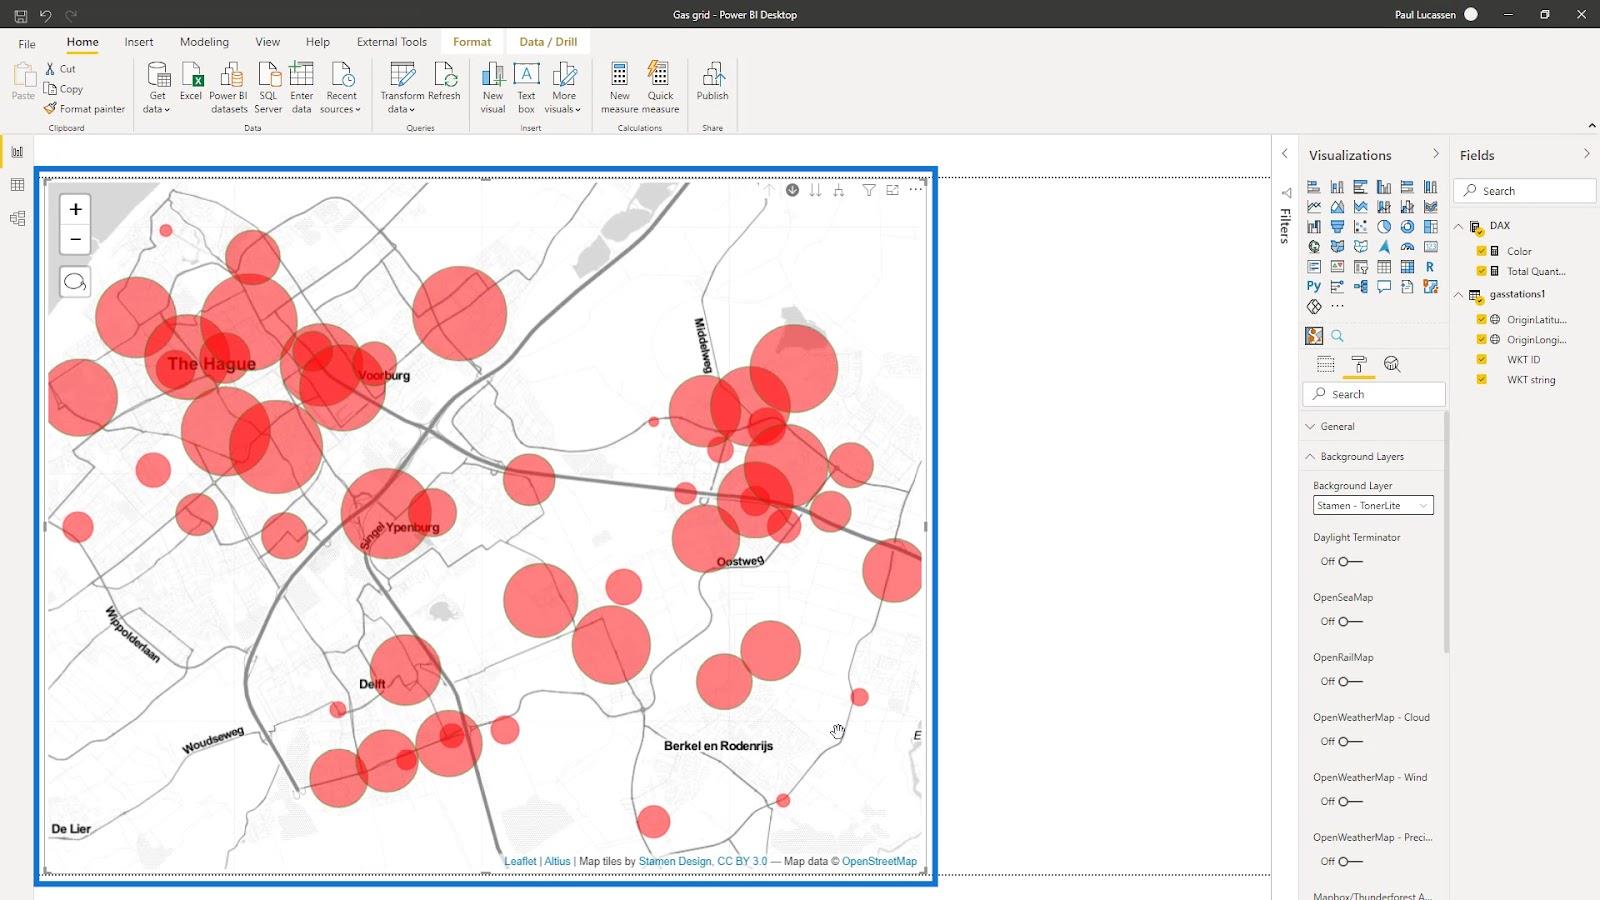Screen dimensions: 1600x900
Task: Zoom out on the map
Action: coord(75,239)
